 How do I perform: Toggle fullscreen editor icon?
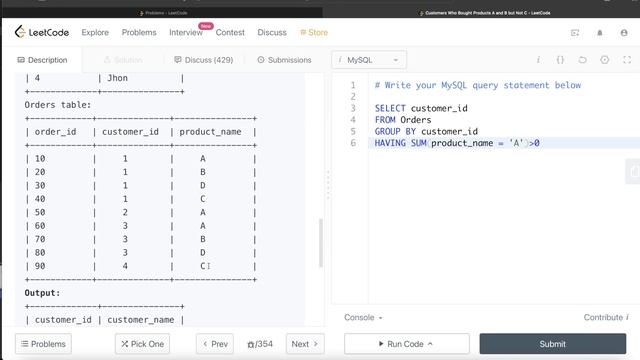(627, 60)
